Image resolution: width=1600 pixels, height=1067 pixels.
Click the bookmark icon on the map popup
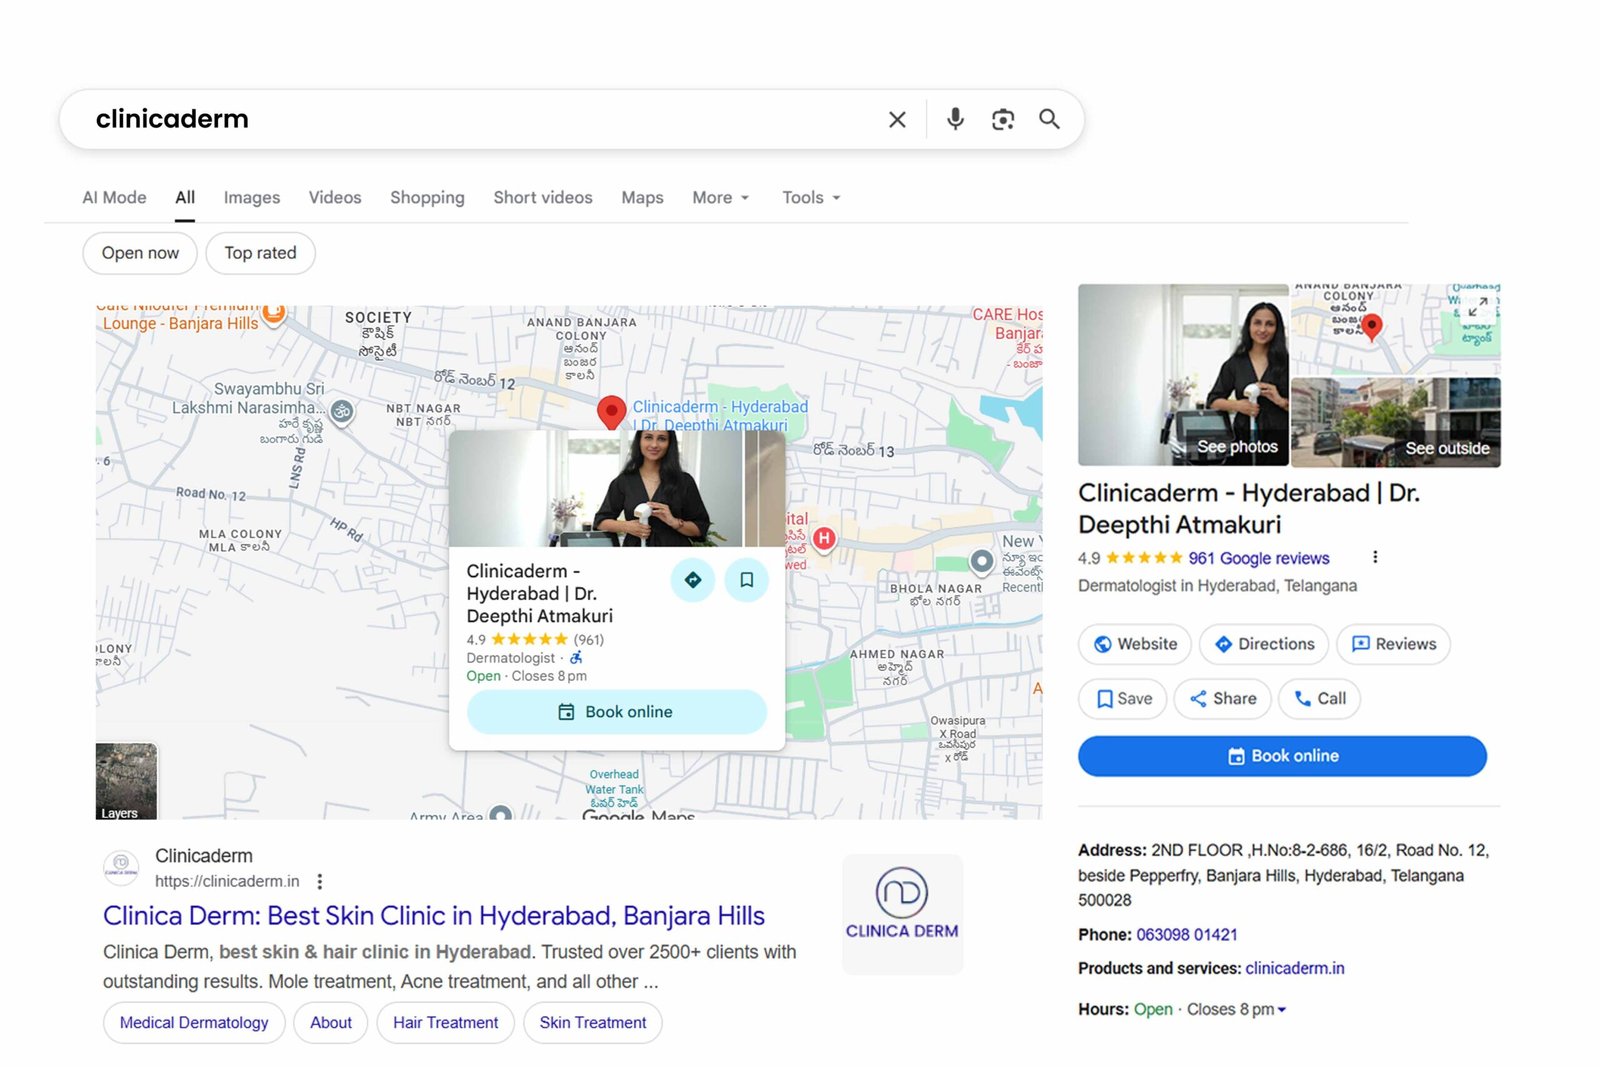point(746,580)
